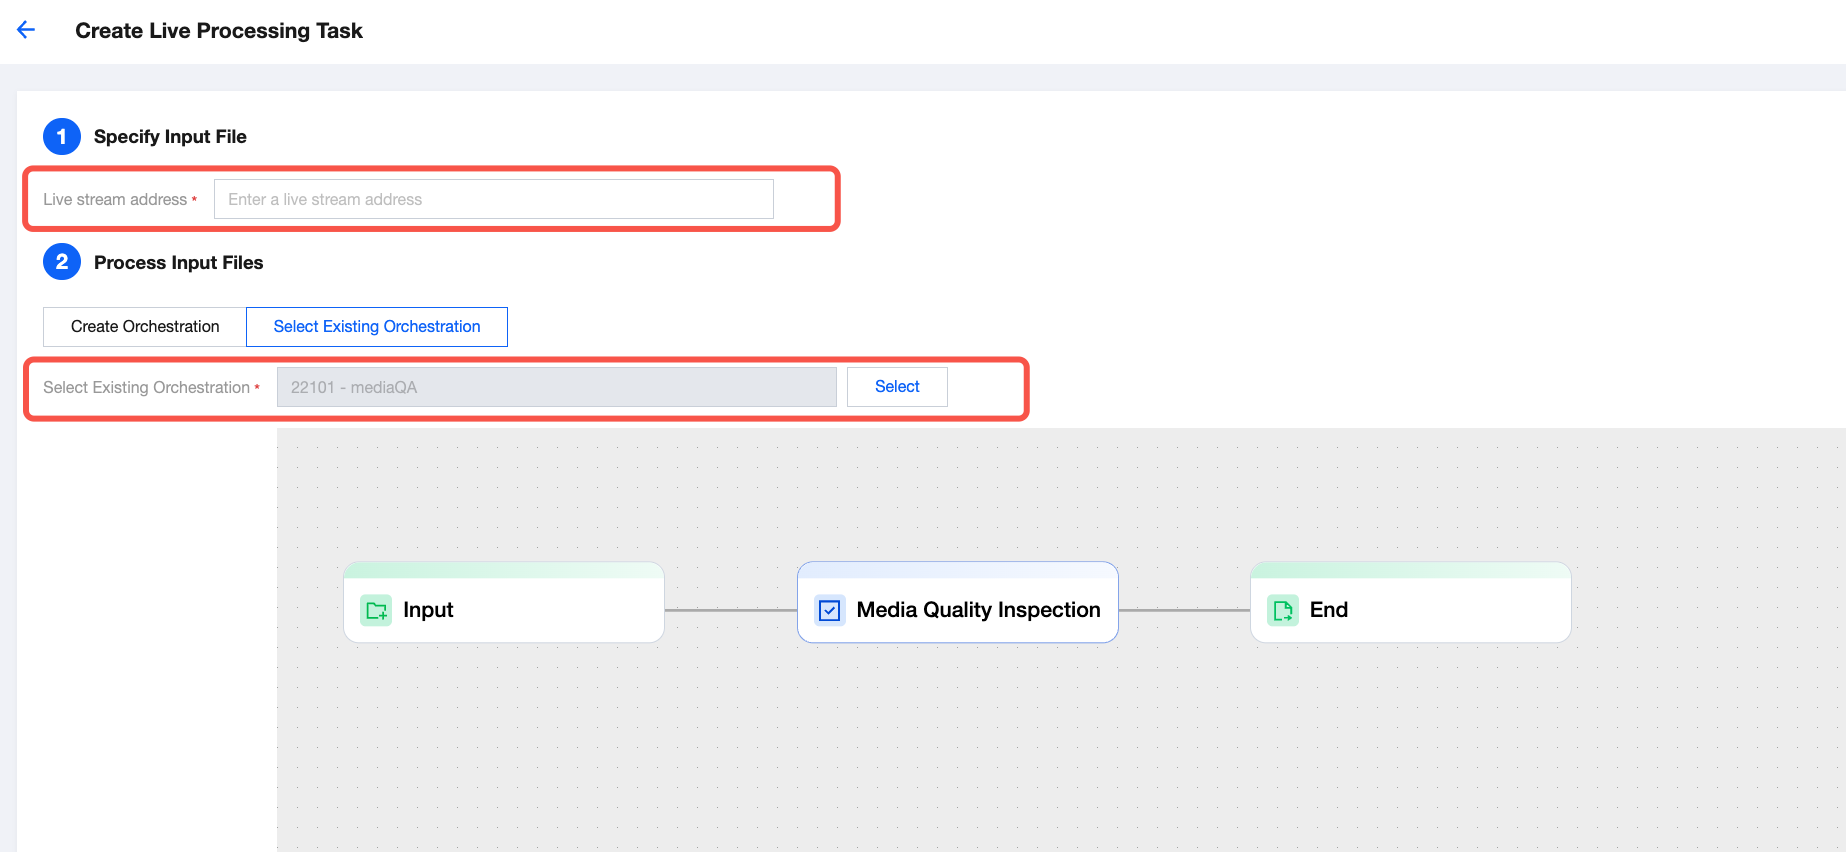Focus the live stream address input
This screenshot has height=852, width=1846.
(x=493, y=199)
